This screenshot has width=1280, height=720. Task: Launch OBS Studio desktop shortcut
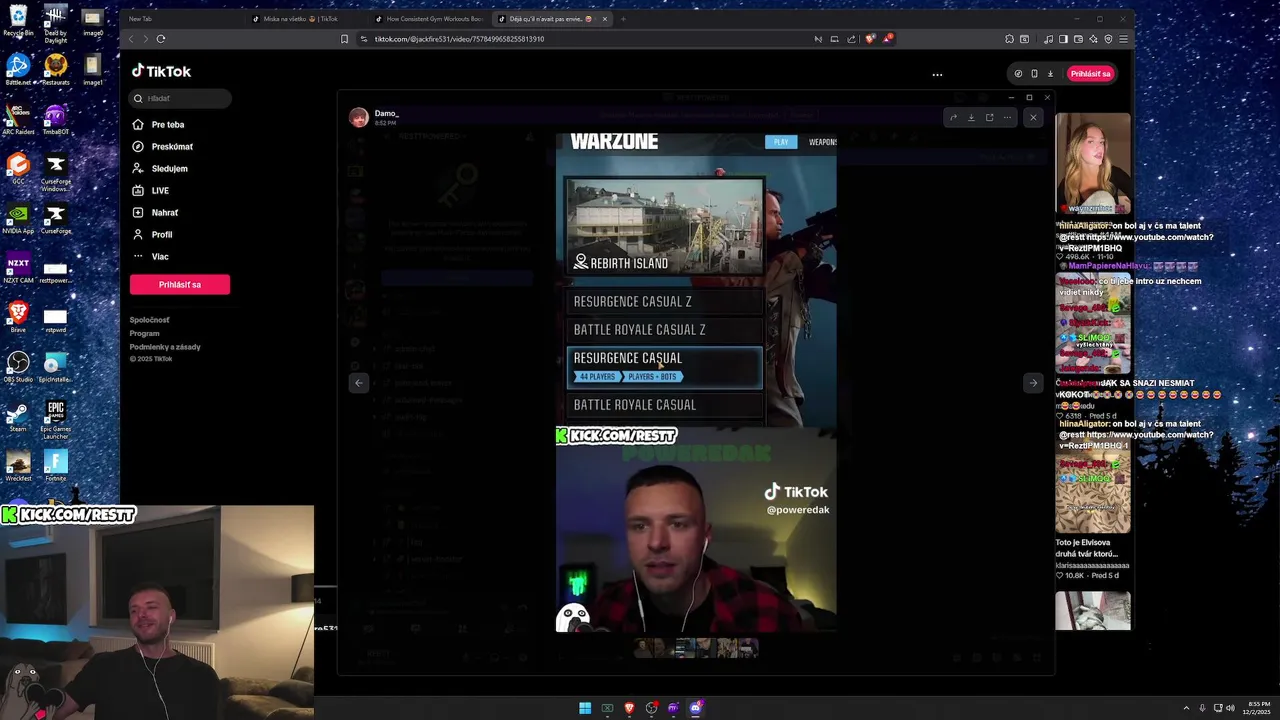tap(18, 366)
